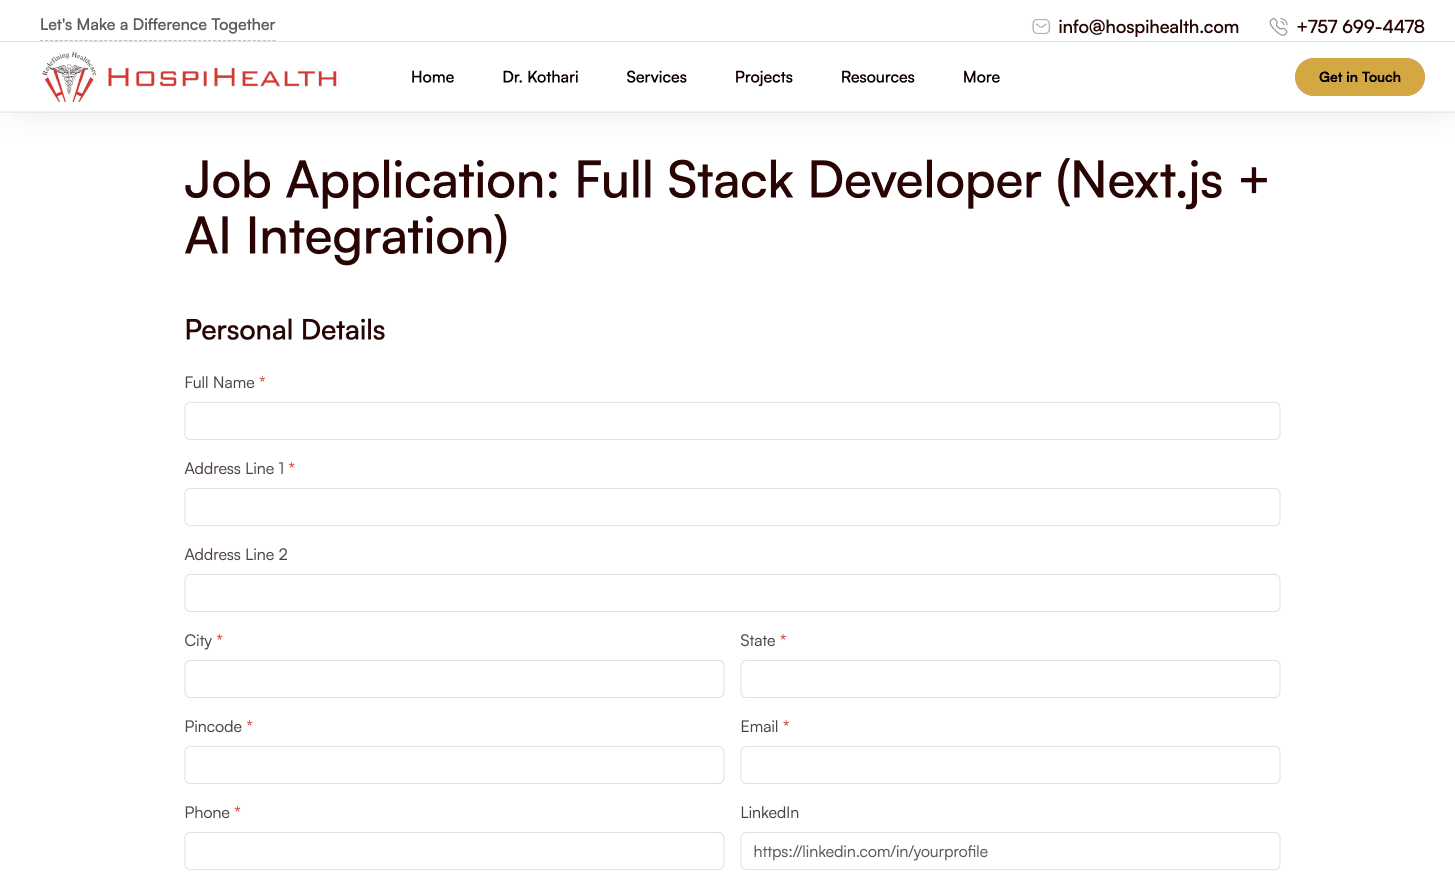Viewport: 1455px width, 888px height.
Task: Click the LinkedIn profile URL field
Action: pos(1010,851)
